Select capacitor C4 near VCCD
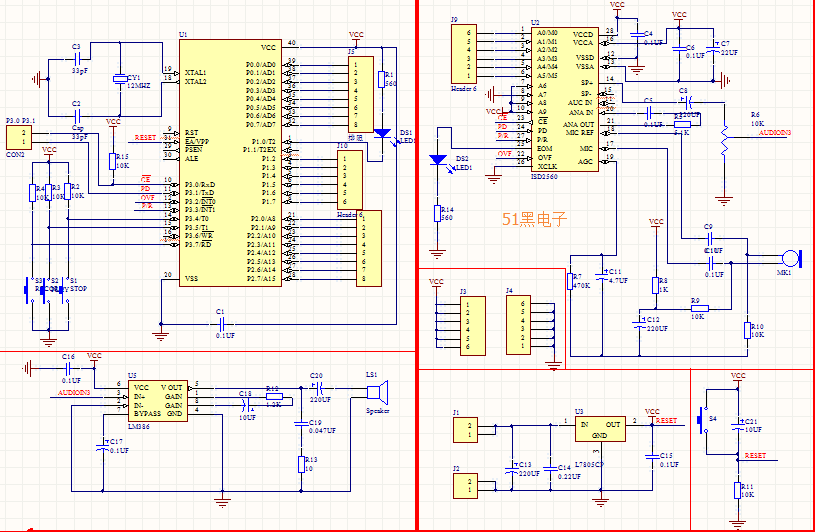The height and width of the screenshot is (532, 815). (x=637, y=35)
